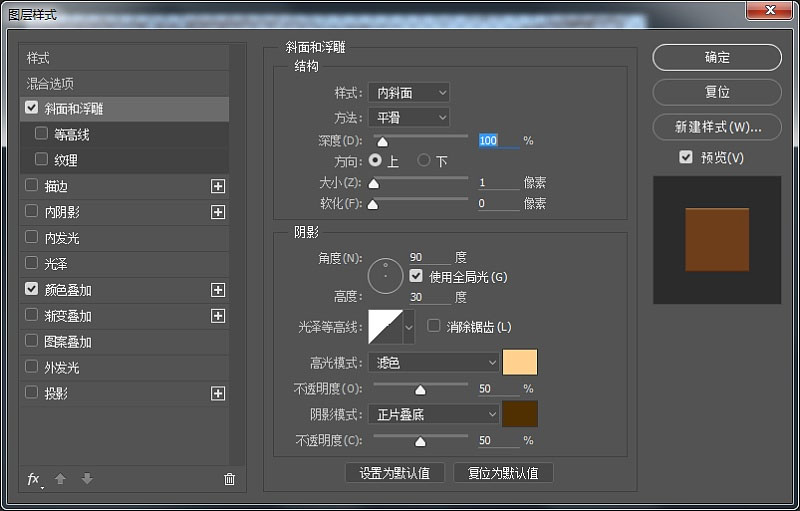Open 高光模式 dropdown showing 滤色
Image resolution: width=800 pixels, height=511 pixels.
coord(434,363)
